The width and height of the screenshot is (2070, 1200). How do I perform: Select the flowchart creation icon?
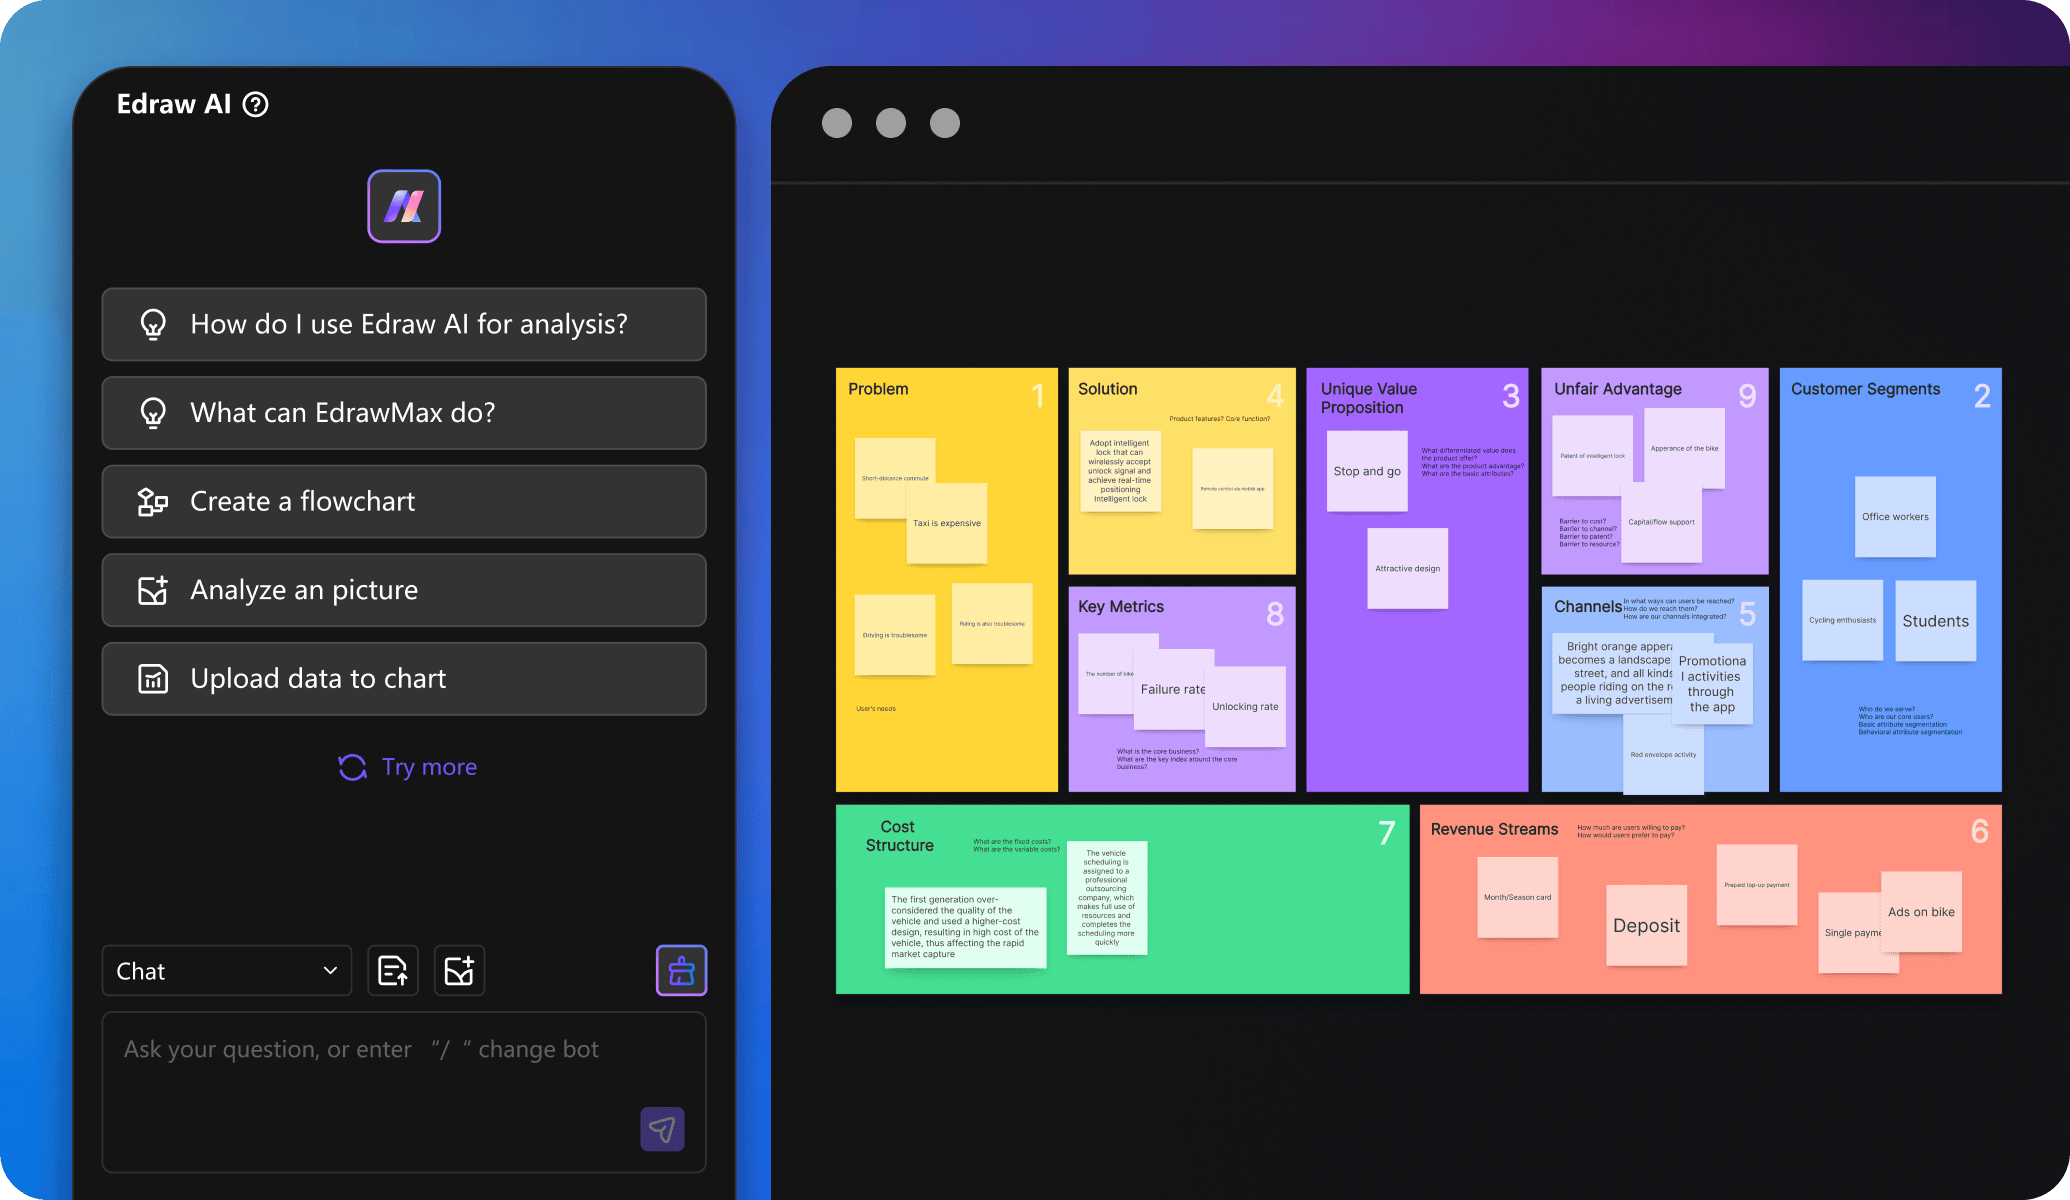click(153, 500)
